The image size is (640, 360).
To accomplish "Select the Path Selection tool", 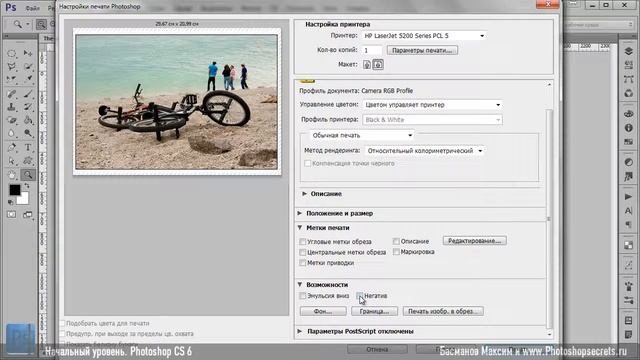I will (x=11, y=161).
